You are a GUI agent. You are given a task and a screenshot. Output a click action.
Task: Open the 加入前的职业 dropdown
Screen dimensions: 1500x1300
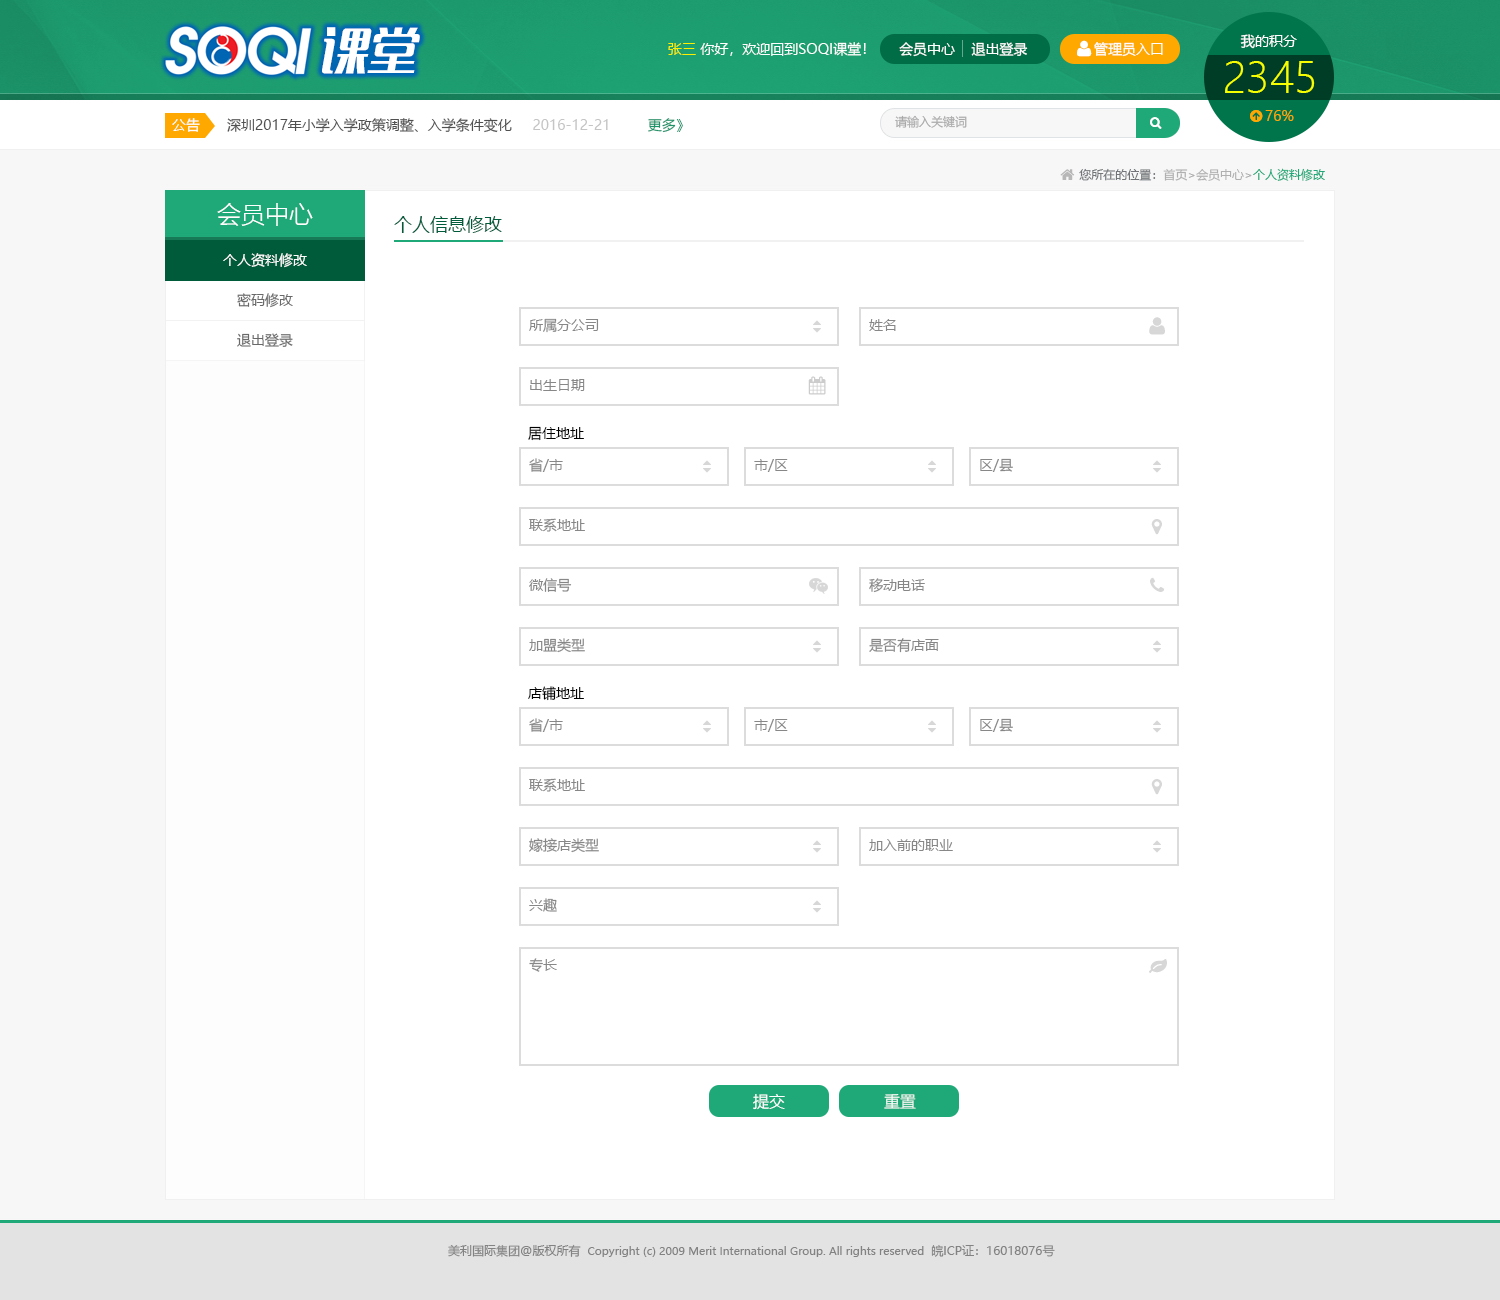tap(1019, 846)
